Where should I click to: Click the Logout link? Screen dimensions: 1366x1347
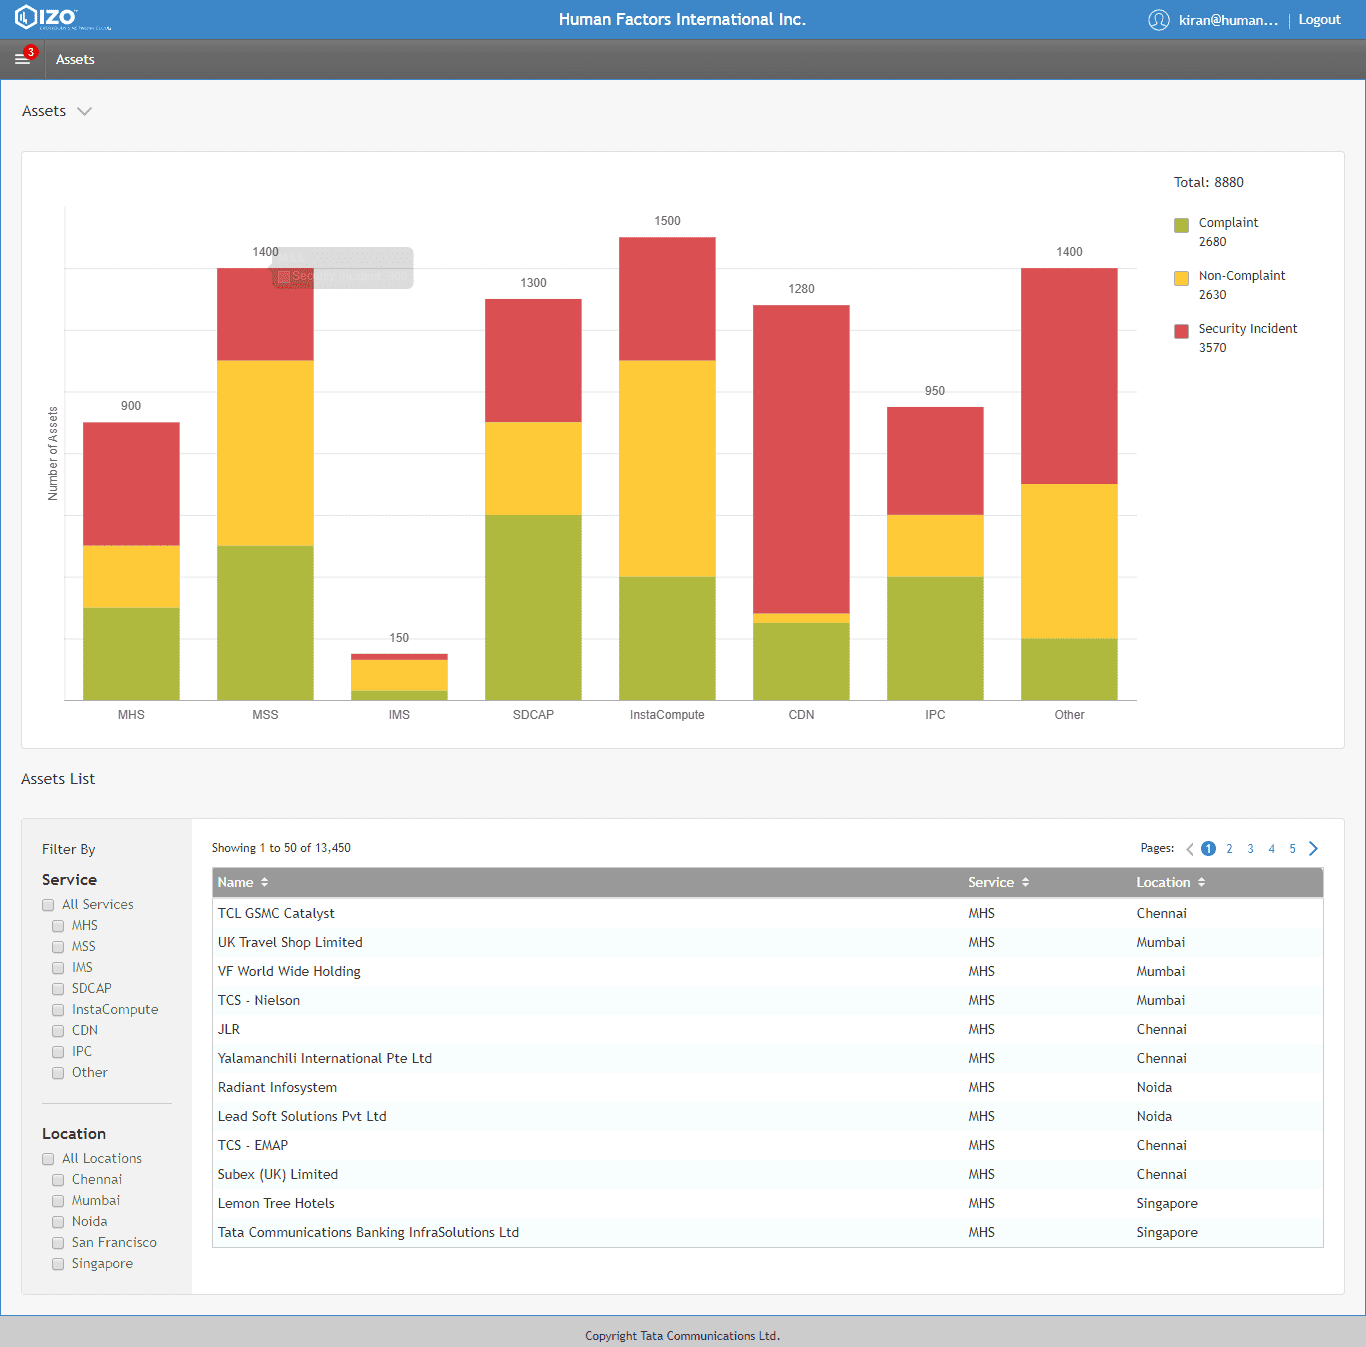pyautogui.click(x=1319, y=20)
